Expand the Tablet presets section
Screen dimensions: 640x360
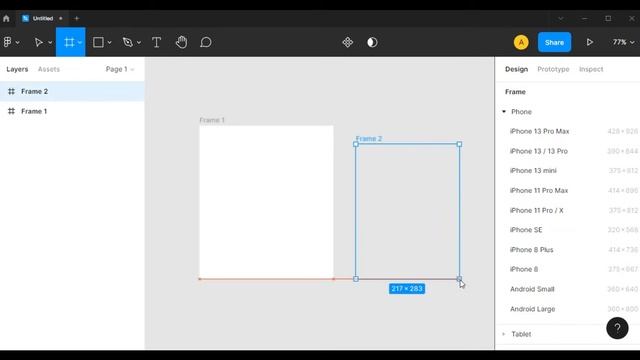point(504,334)
